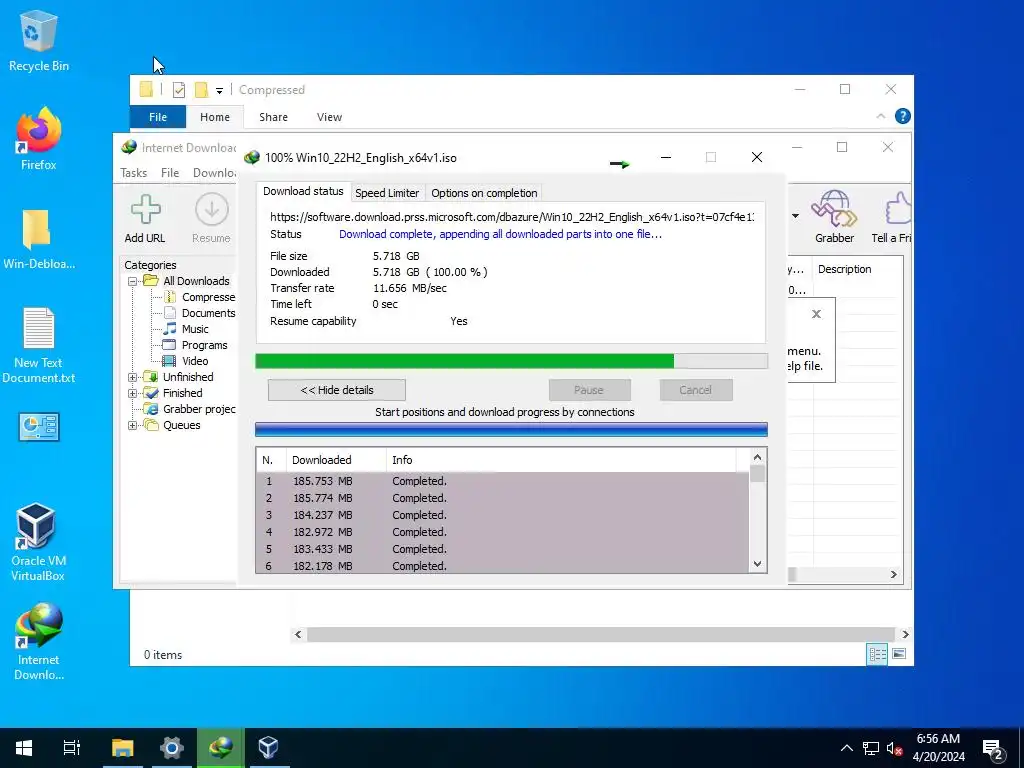Open Explorer View ribbon tab

[329, 117]
